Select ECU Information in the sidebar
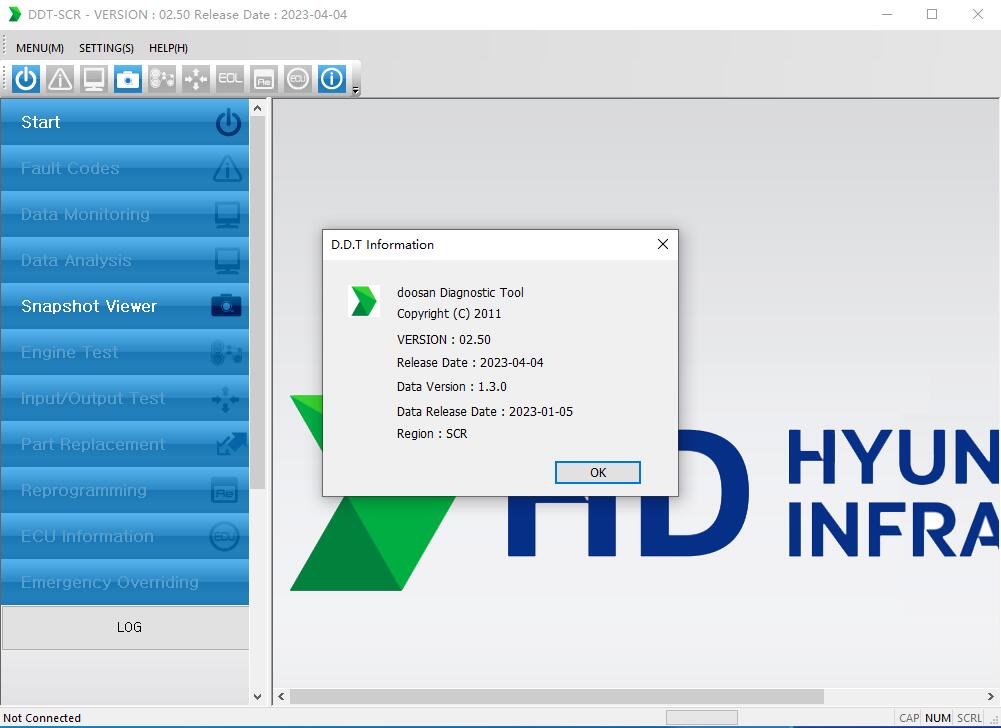Screen dimensions: 1001x728 coord(124,536)
